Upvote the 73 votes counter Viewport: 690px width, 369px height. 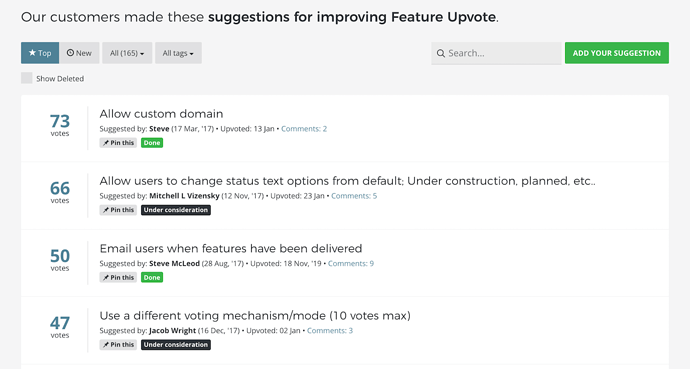click(x=60, y=125)
